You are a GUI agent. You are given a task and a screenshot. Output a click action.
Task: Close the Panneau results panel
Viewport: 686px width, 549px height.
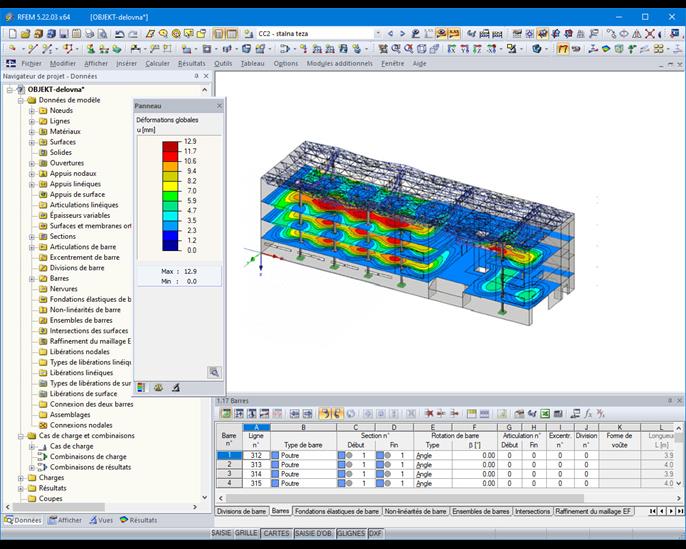[220, 106]
